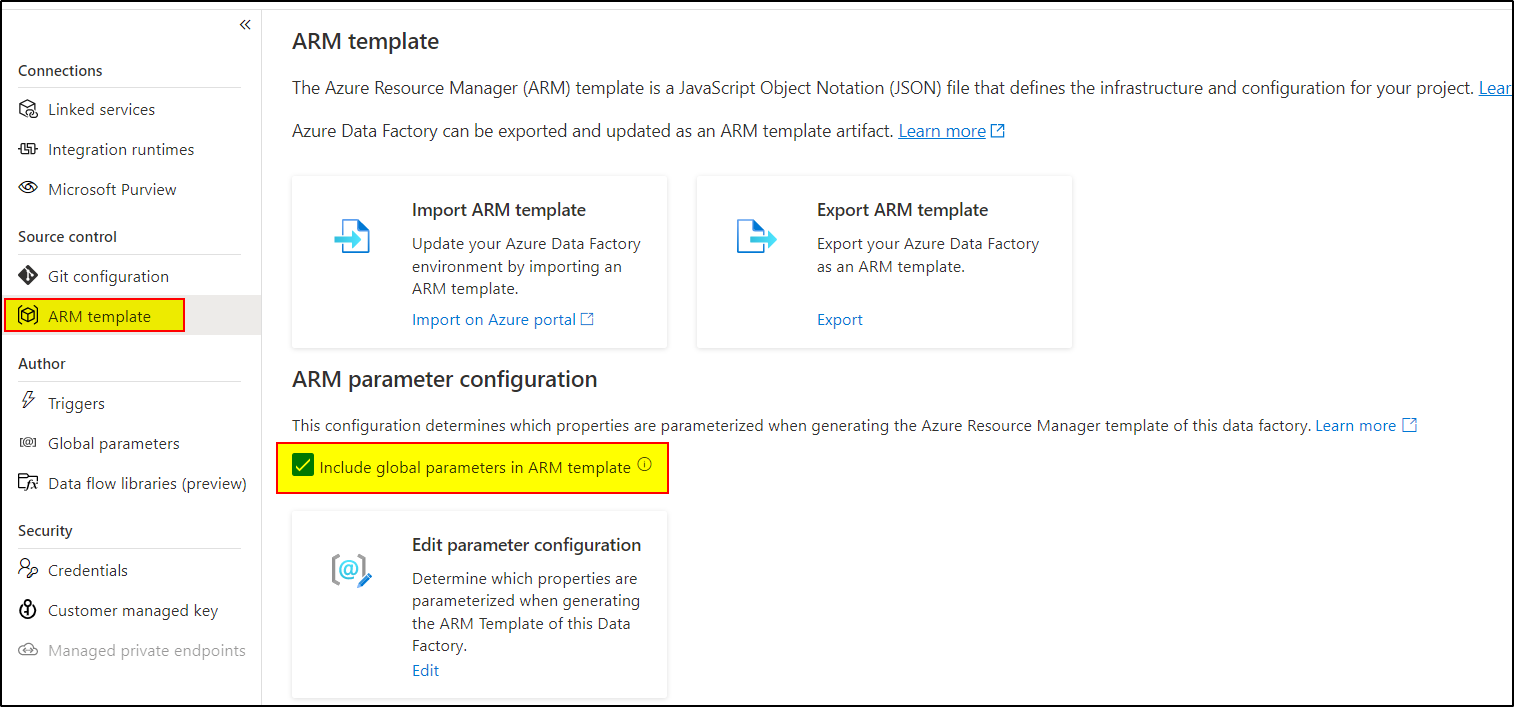Click the Author section header
Screen dimensions: 1514x707
tap(42, 364)
